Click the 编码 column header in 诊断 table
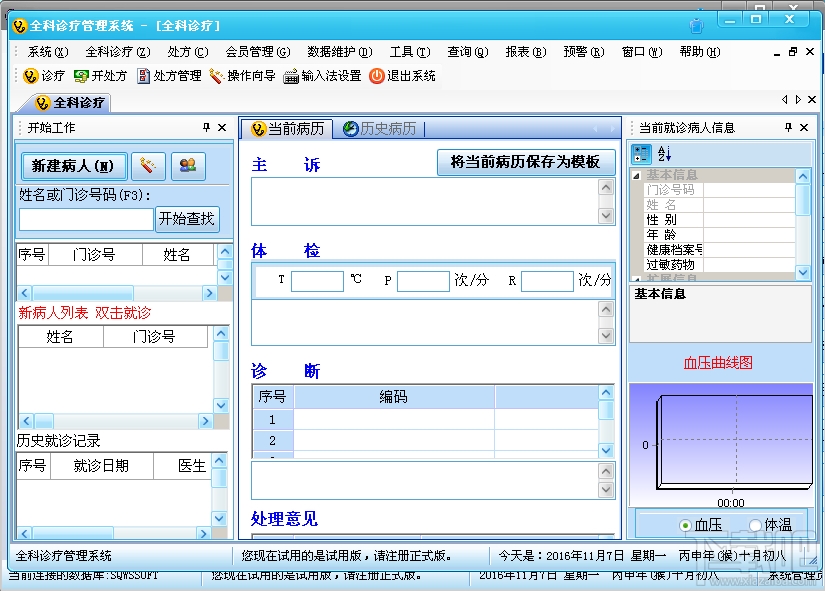Screen dimensions: 825x591 pyautogui.click(x=394, y=397)
